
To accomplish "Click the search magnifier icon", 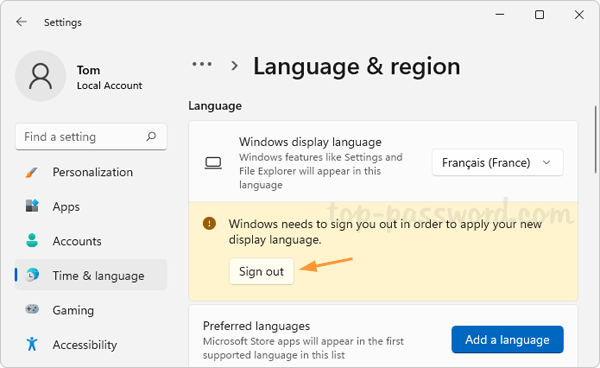I will click(152, 136).
